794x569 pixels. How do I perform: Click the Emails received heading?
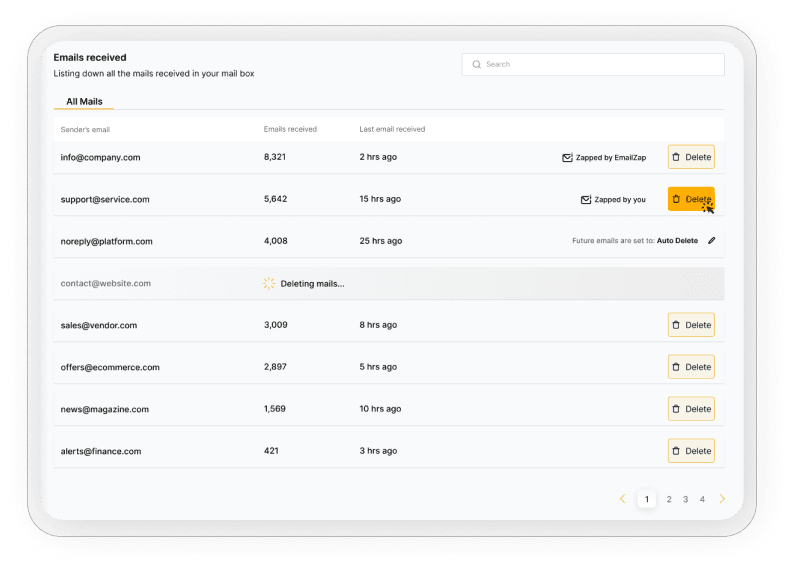coord(90,58)
